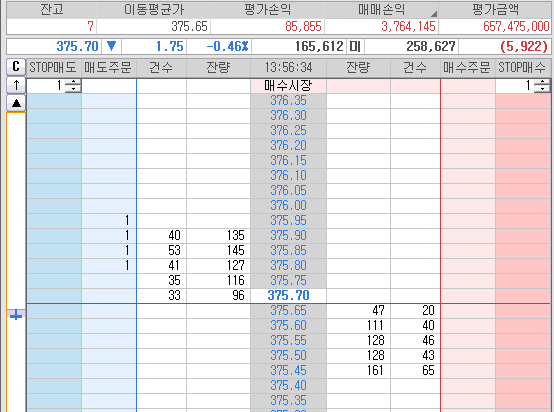Click the up arrow button below C
554x412 pixels.
[x=16, y=85]
